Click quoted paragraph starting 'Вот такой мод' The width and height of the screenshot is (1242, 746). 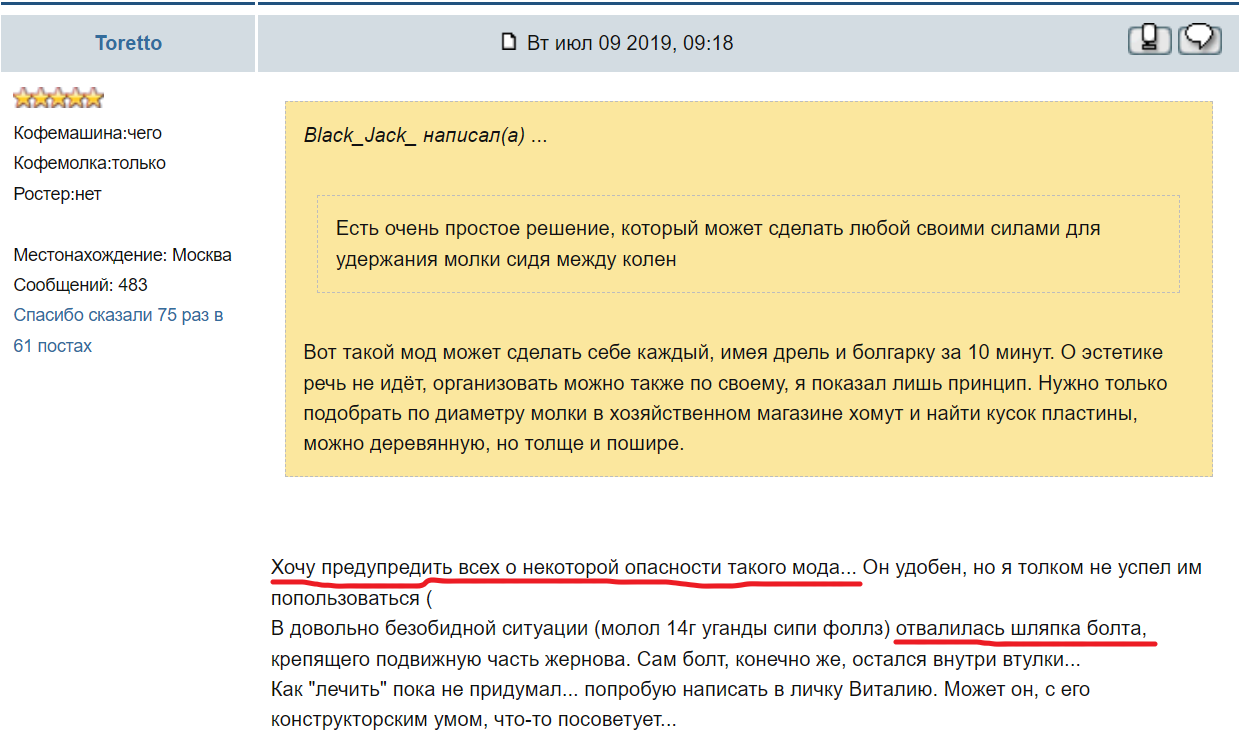pos(735,398)
